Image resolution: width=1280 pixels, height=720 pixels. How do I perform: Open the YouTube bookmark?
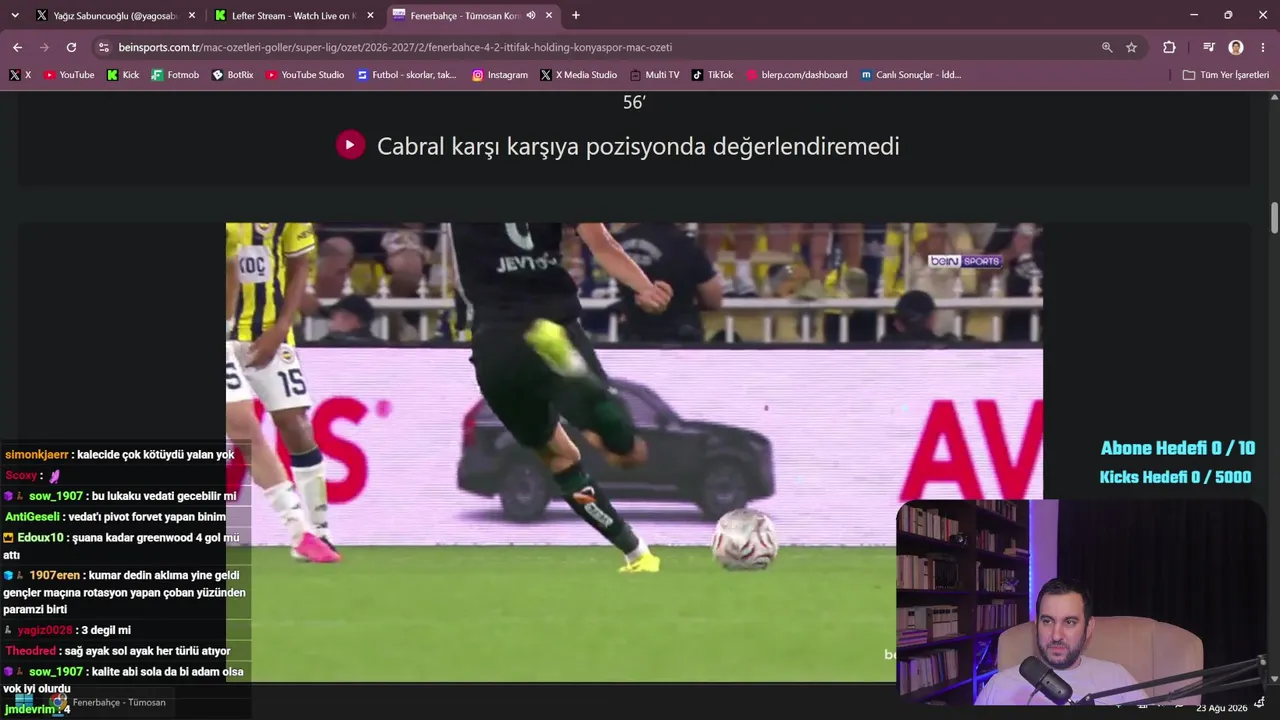[69, 75]
